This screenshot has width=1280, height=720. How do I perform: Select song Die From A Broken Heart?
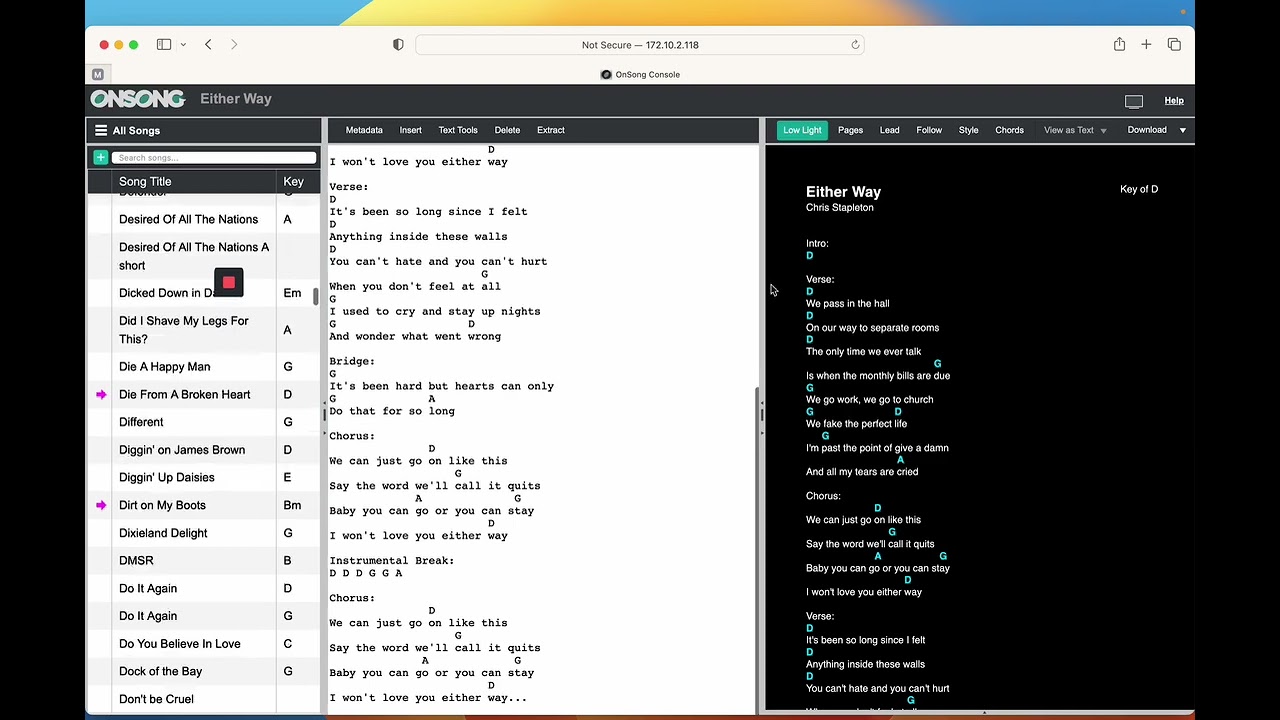coord(184,395)
